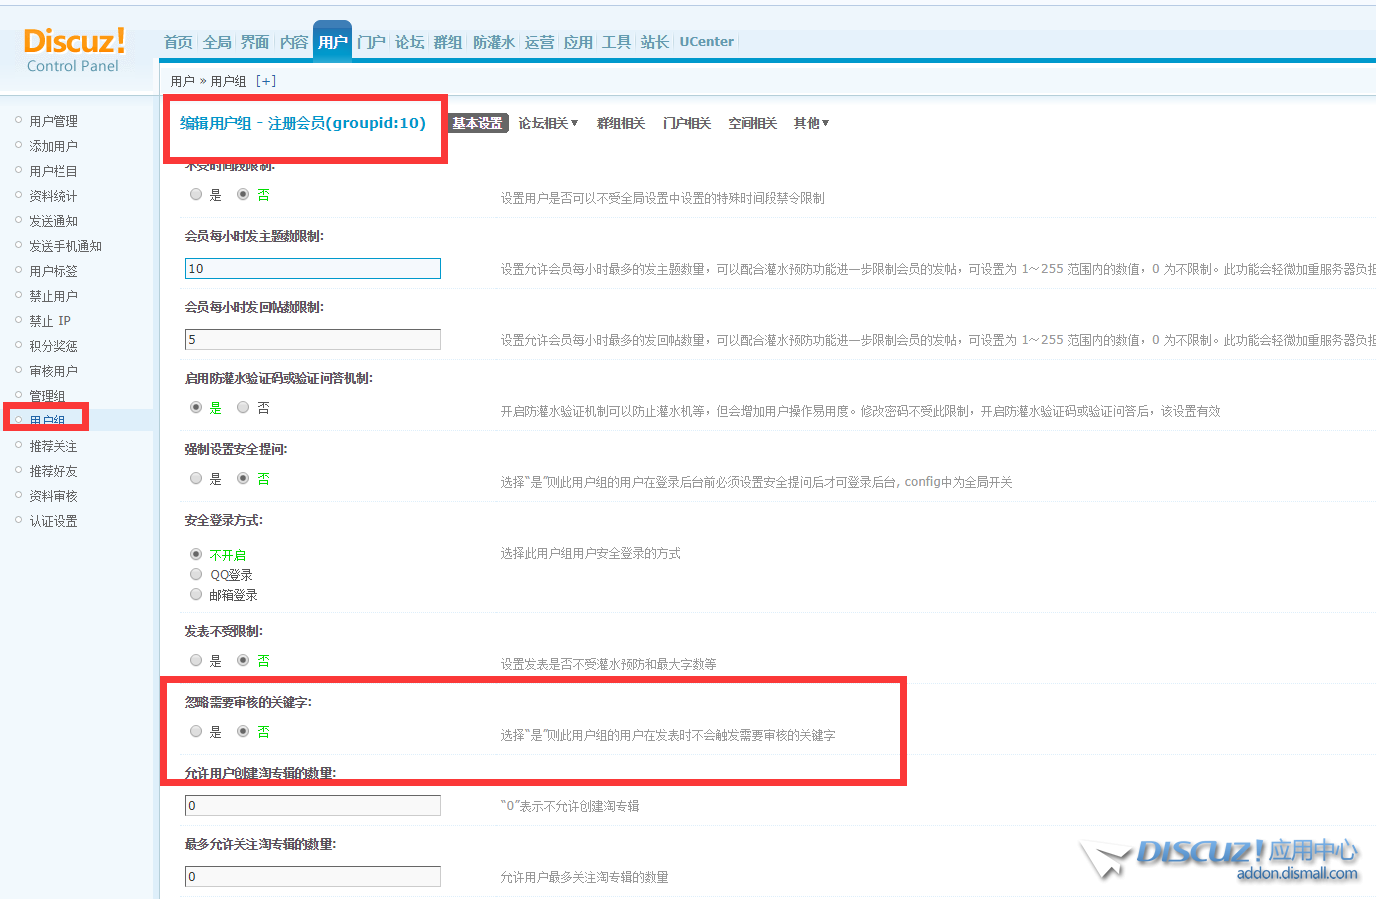Click the Discuz! Control Panel logo

pos(74,50)
